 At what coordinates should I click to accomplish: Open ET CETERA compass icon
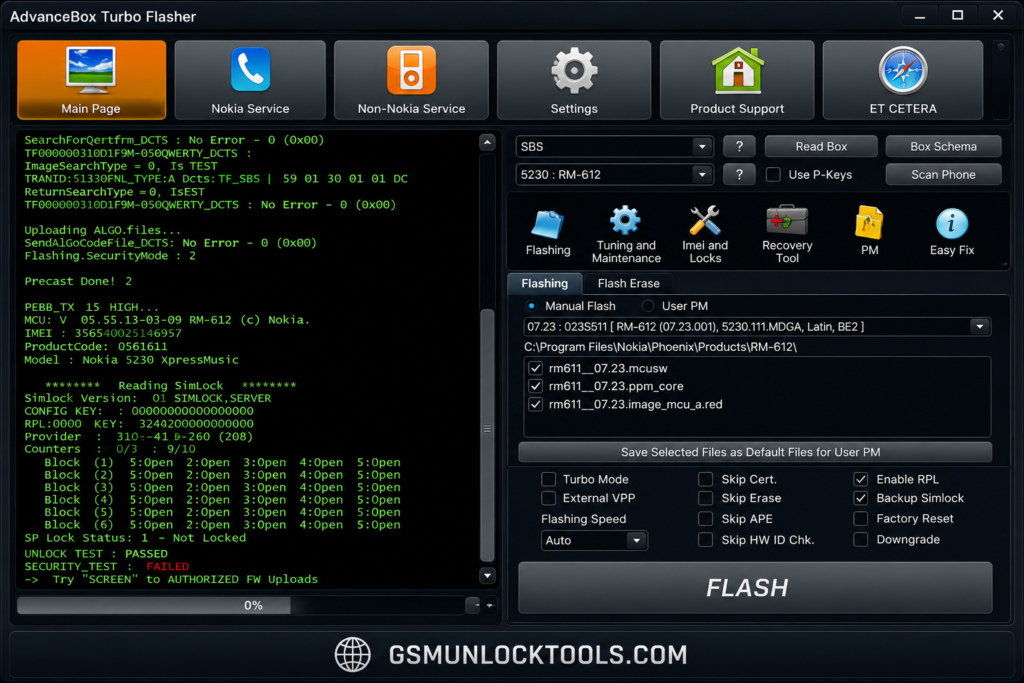coord(903,70)
